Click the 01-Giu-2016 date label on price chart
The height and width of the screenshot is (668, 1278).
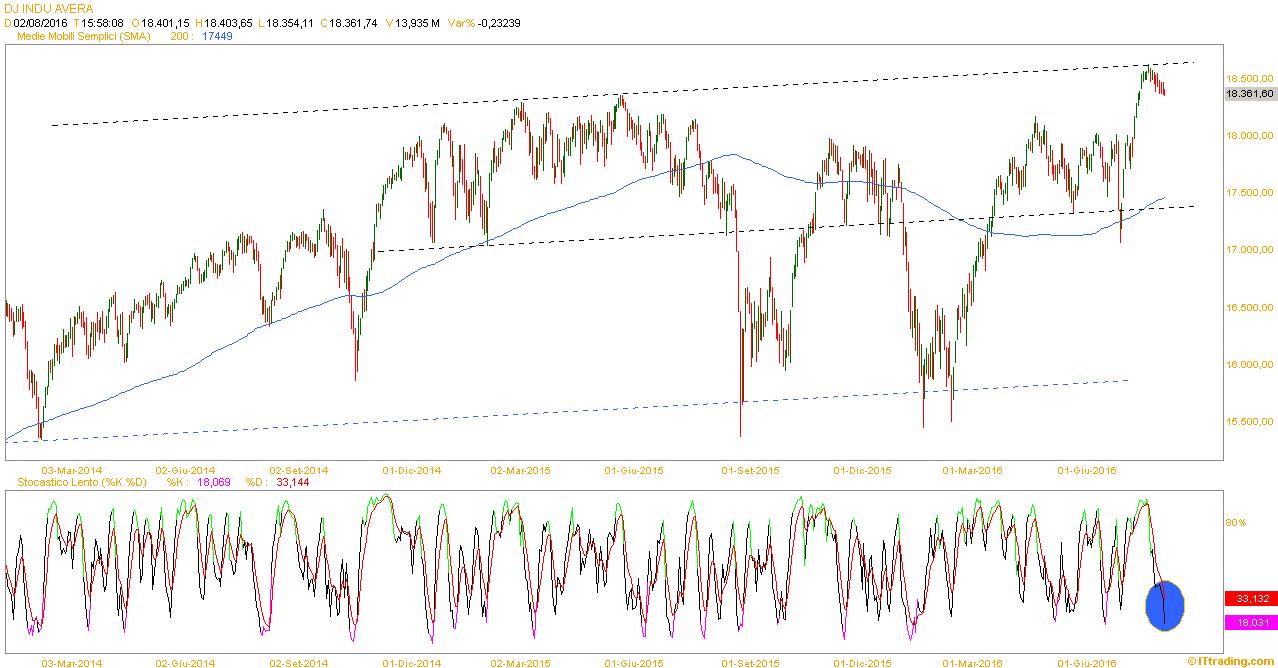[1087, 470]
